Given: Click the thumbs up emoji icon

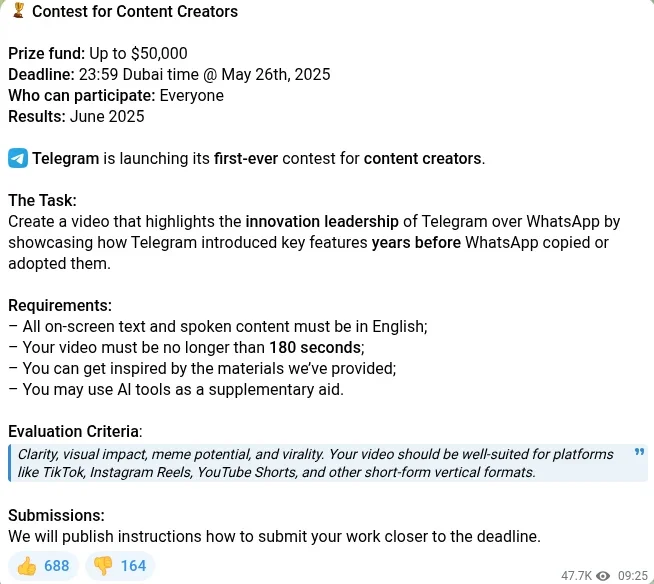Looking at the screenshot, I should tap(27, 566).
